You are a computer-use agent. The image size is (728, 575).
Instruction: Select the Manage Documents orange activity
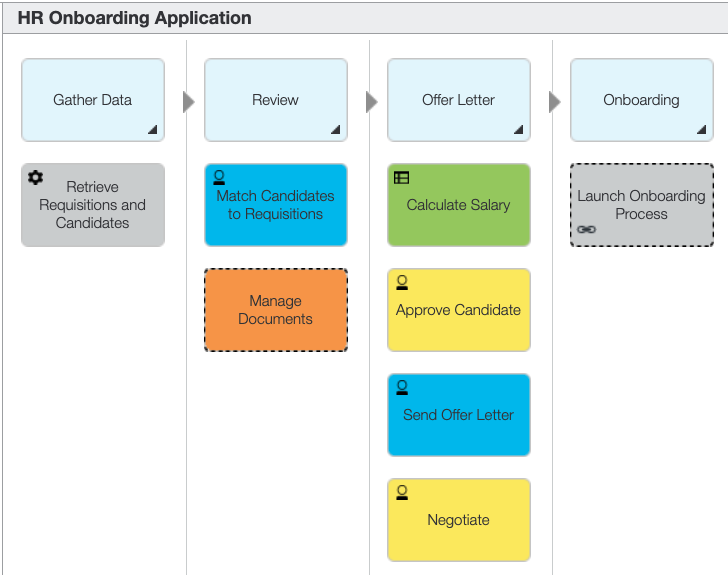[276, 310]
